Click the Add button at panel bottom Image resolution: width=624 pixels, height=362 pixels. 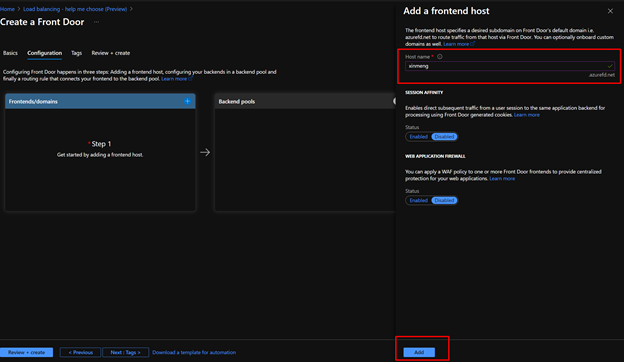pos(419,352)
